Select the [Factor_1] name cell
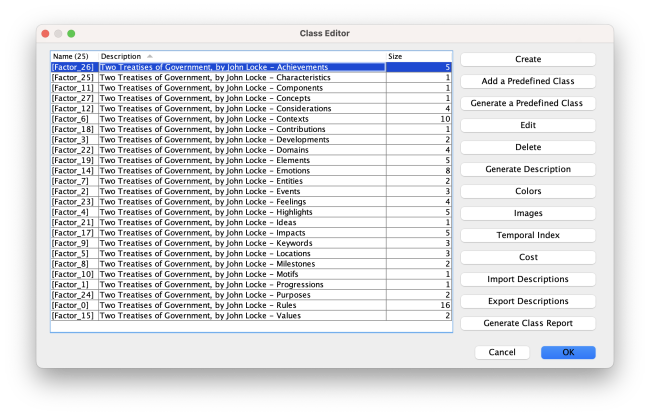The width and height of the screenshot is (650, 416). (x=75, y=285)
